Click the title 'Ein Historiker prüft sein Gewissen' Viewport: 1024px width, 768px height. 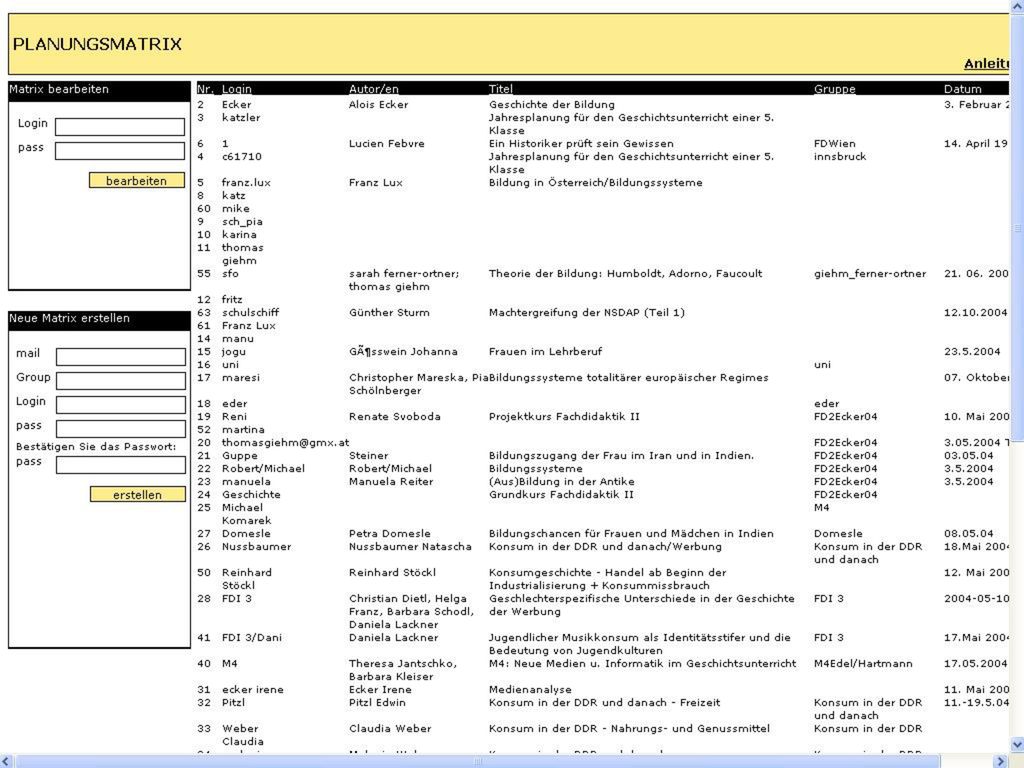pyautogui.click(x=581, y=144)
